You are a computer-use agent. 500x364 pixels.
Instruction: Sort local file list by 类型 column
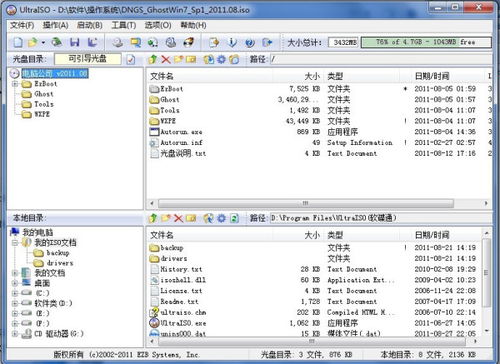click(361, 235)
